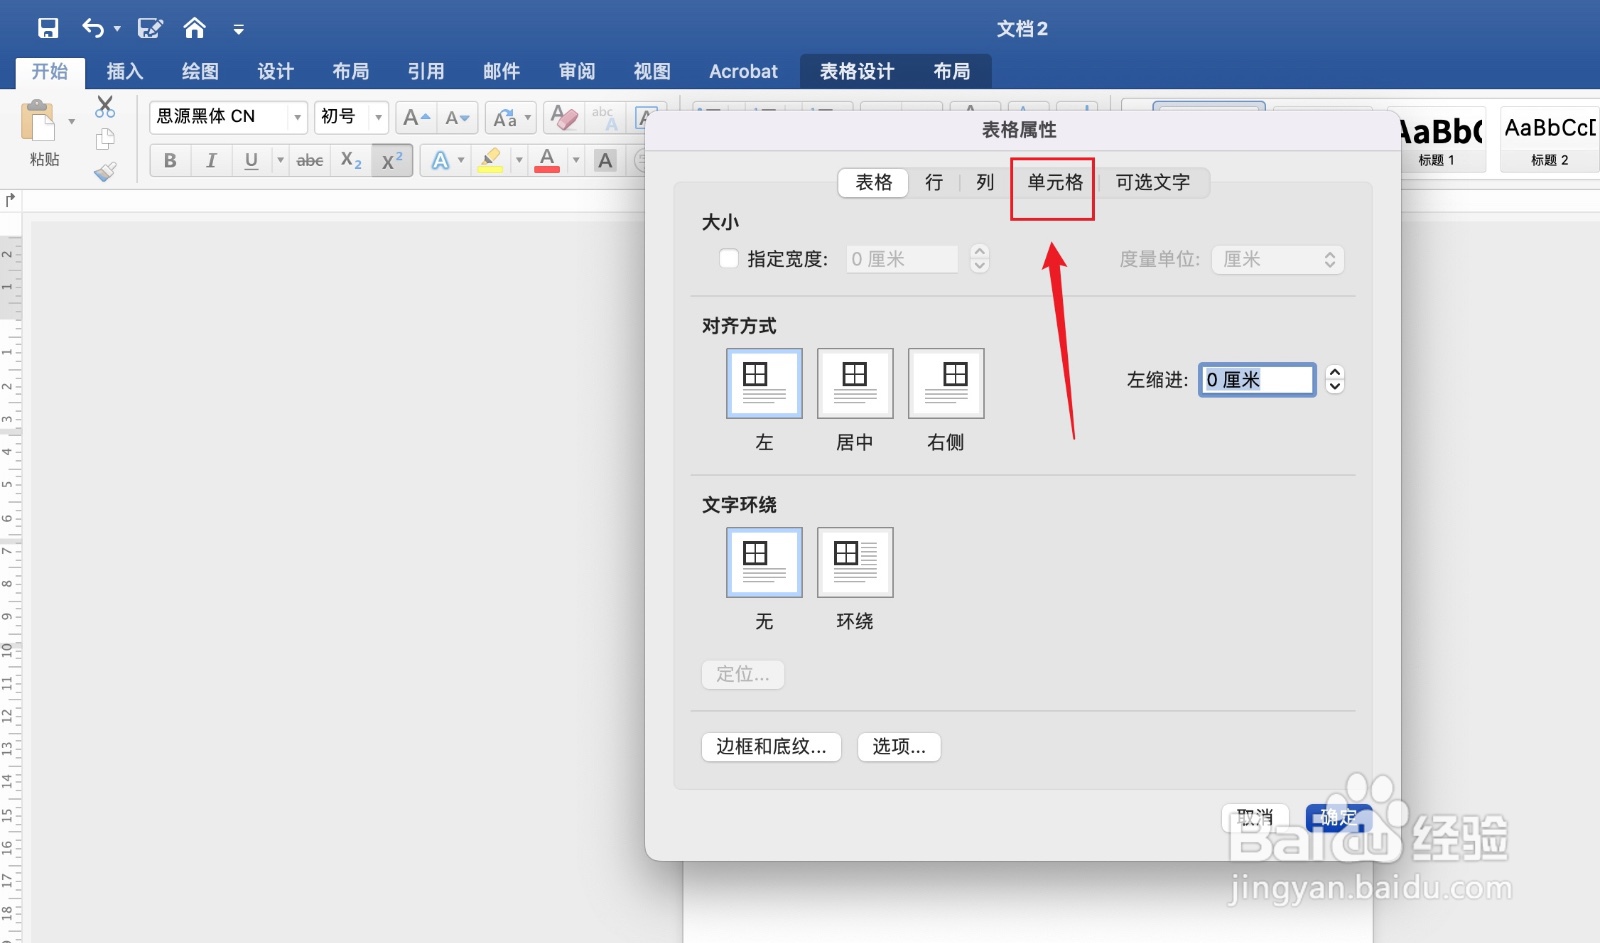This screenshot has width=1600, height=943.
Task: Open the highlight color dropdown arrow
Action: (519, 160)
